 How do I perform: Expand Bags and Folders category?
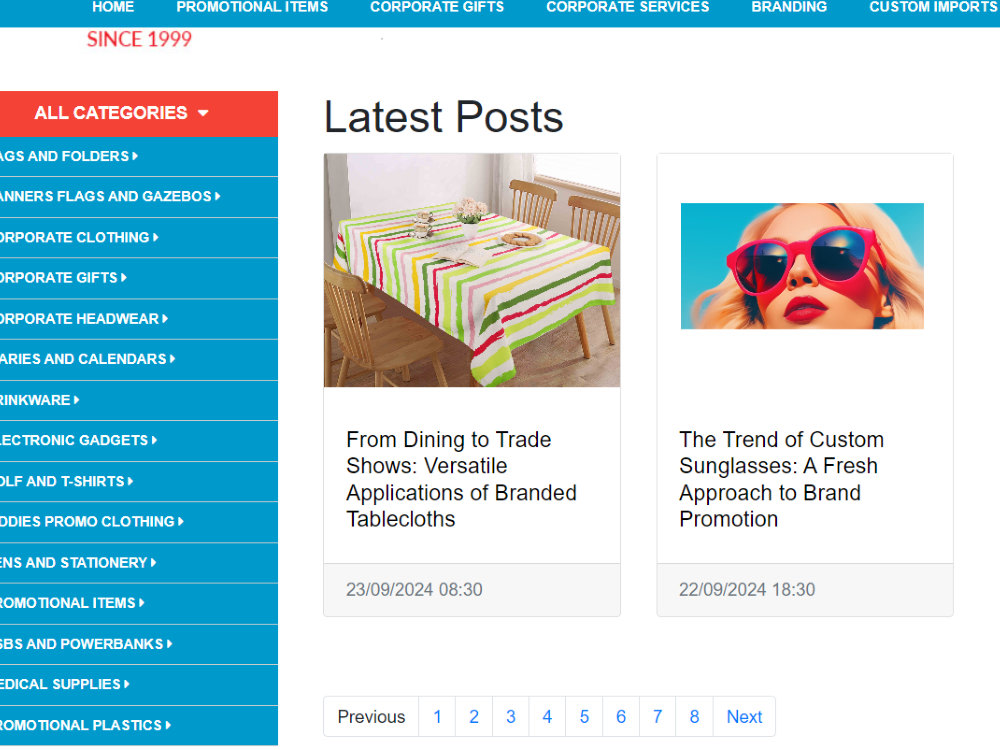(x=139, y=156)
